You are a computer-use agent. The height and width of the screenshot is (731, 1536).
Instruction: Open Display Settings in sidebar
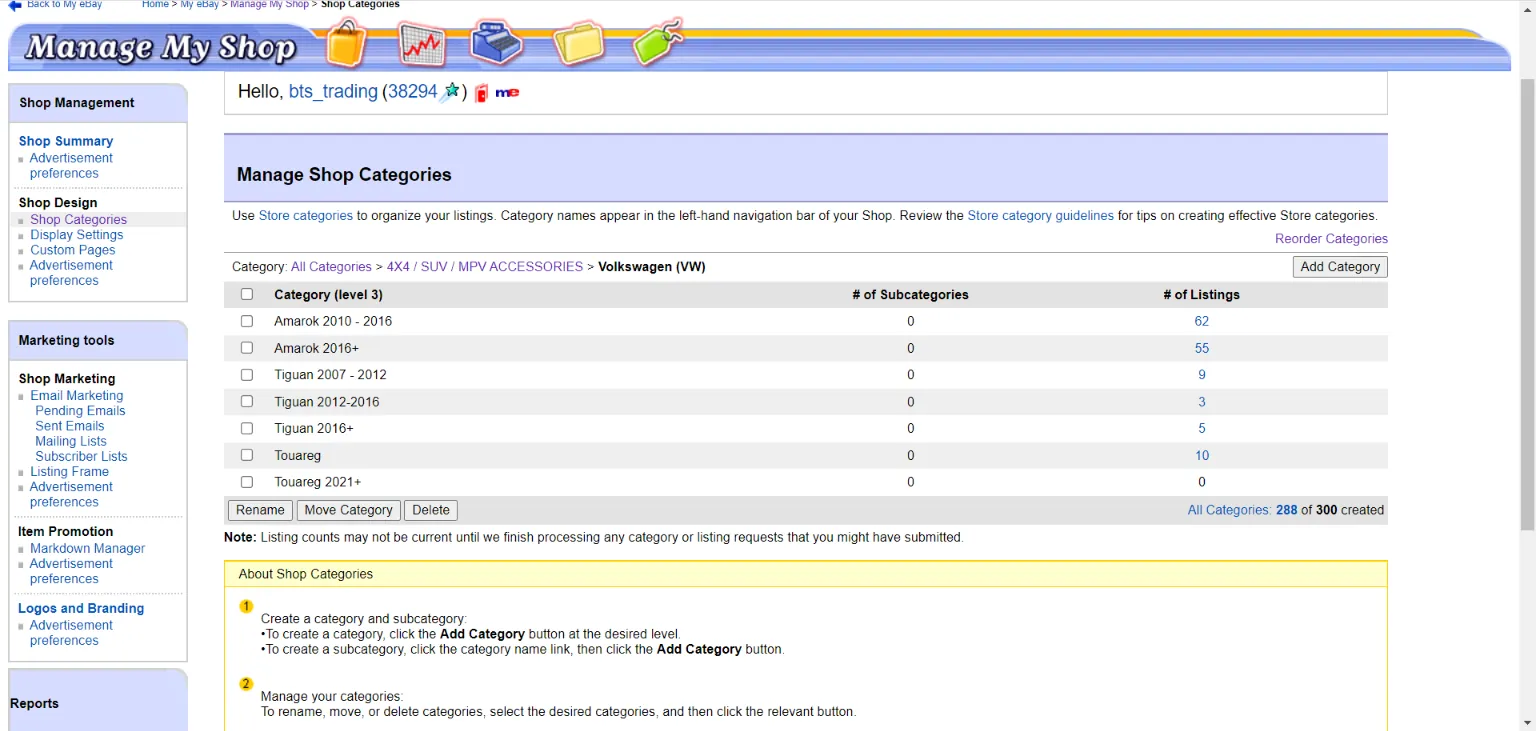click(x=76, y=235)
